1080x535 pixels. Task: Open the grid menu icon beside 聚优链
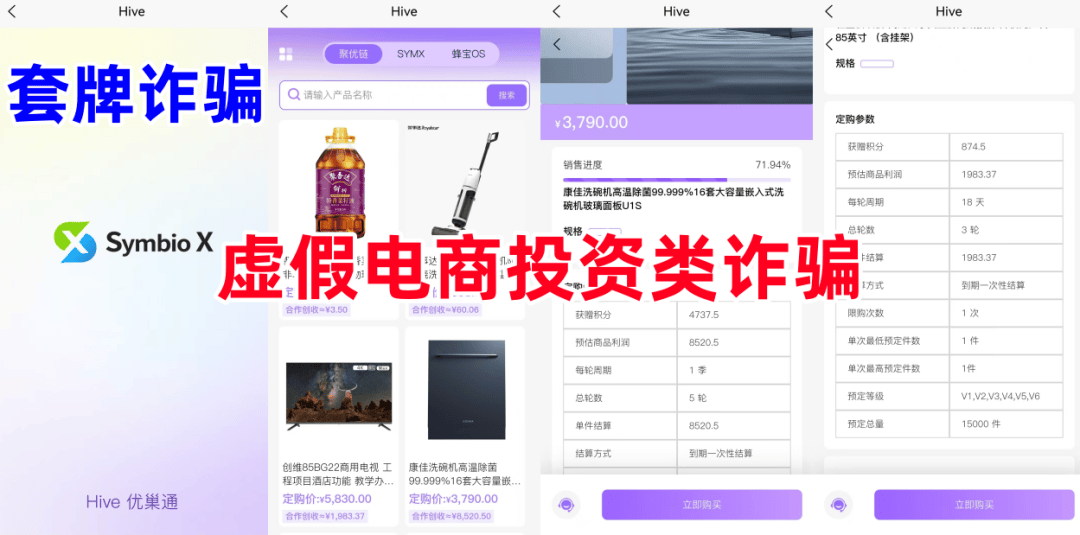point(286,54)
